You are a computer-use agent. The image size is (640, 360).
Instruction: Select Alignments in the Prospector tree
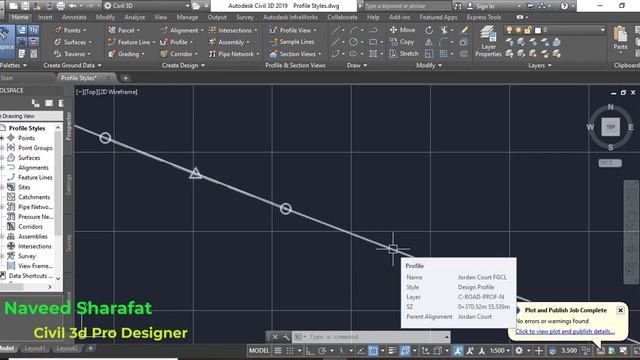pyautogui.click(x=33, y=167)
